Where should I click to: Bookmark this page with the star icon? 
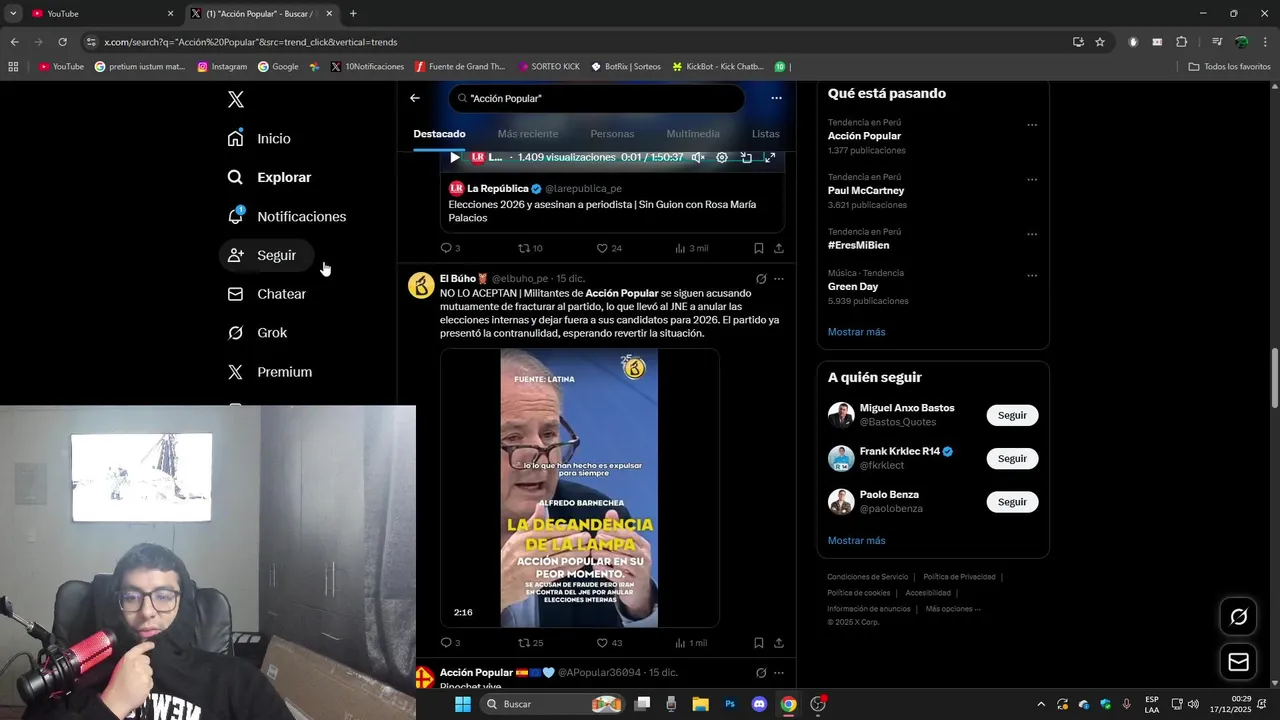(1100, 42)
